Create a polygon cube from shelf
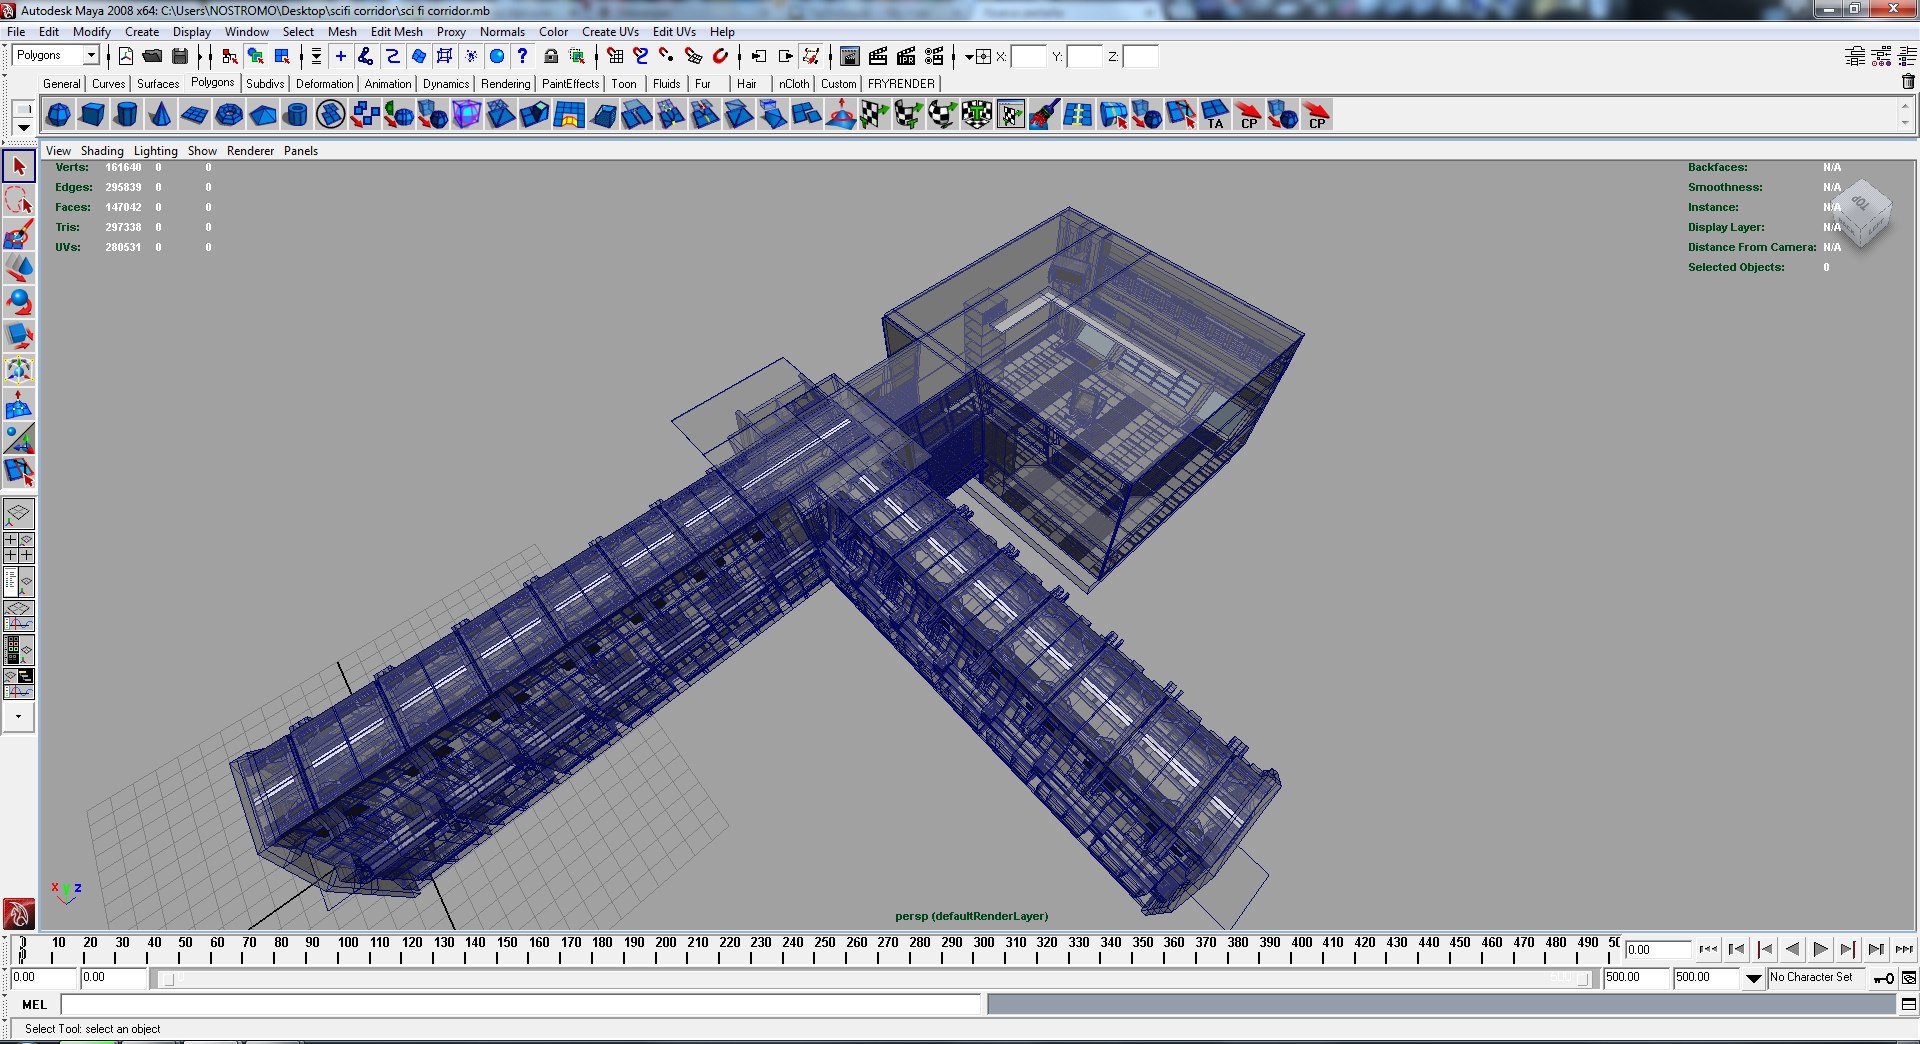The height and width of the screenshot is (1044, 1920). (x=93, y=115)
